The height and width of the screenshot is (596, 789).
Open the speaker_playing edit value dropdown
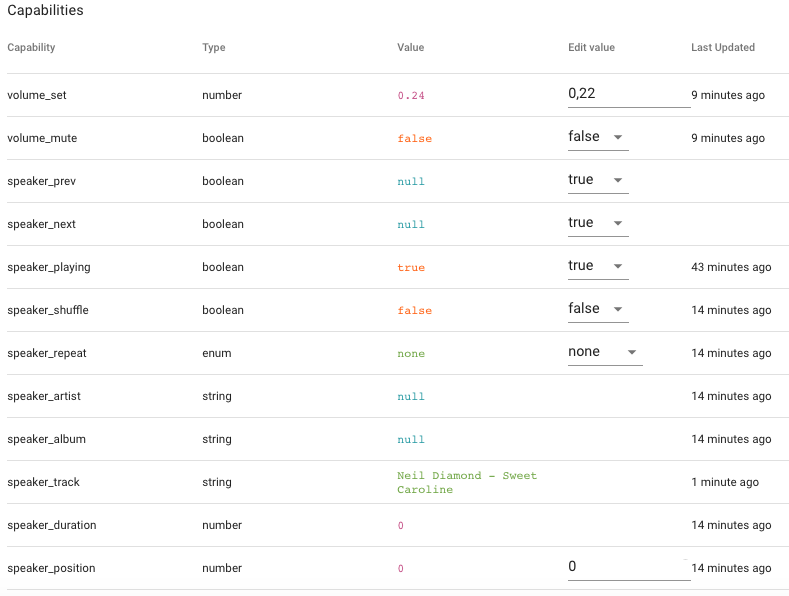click(597, 266)
